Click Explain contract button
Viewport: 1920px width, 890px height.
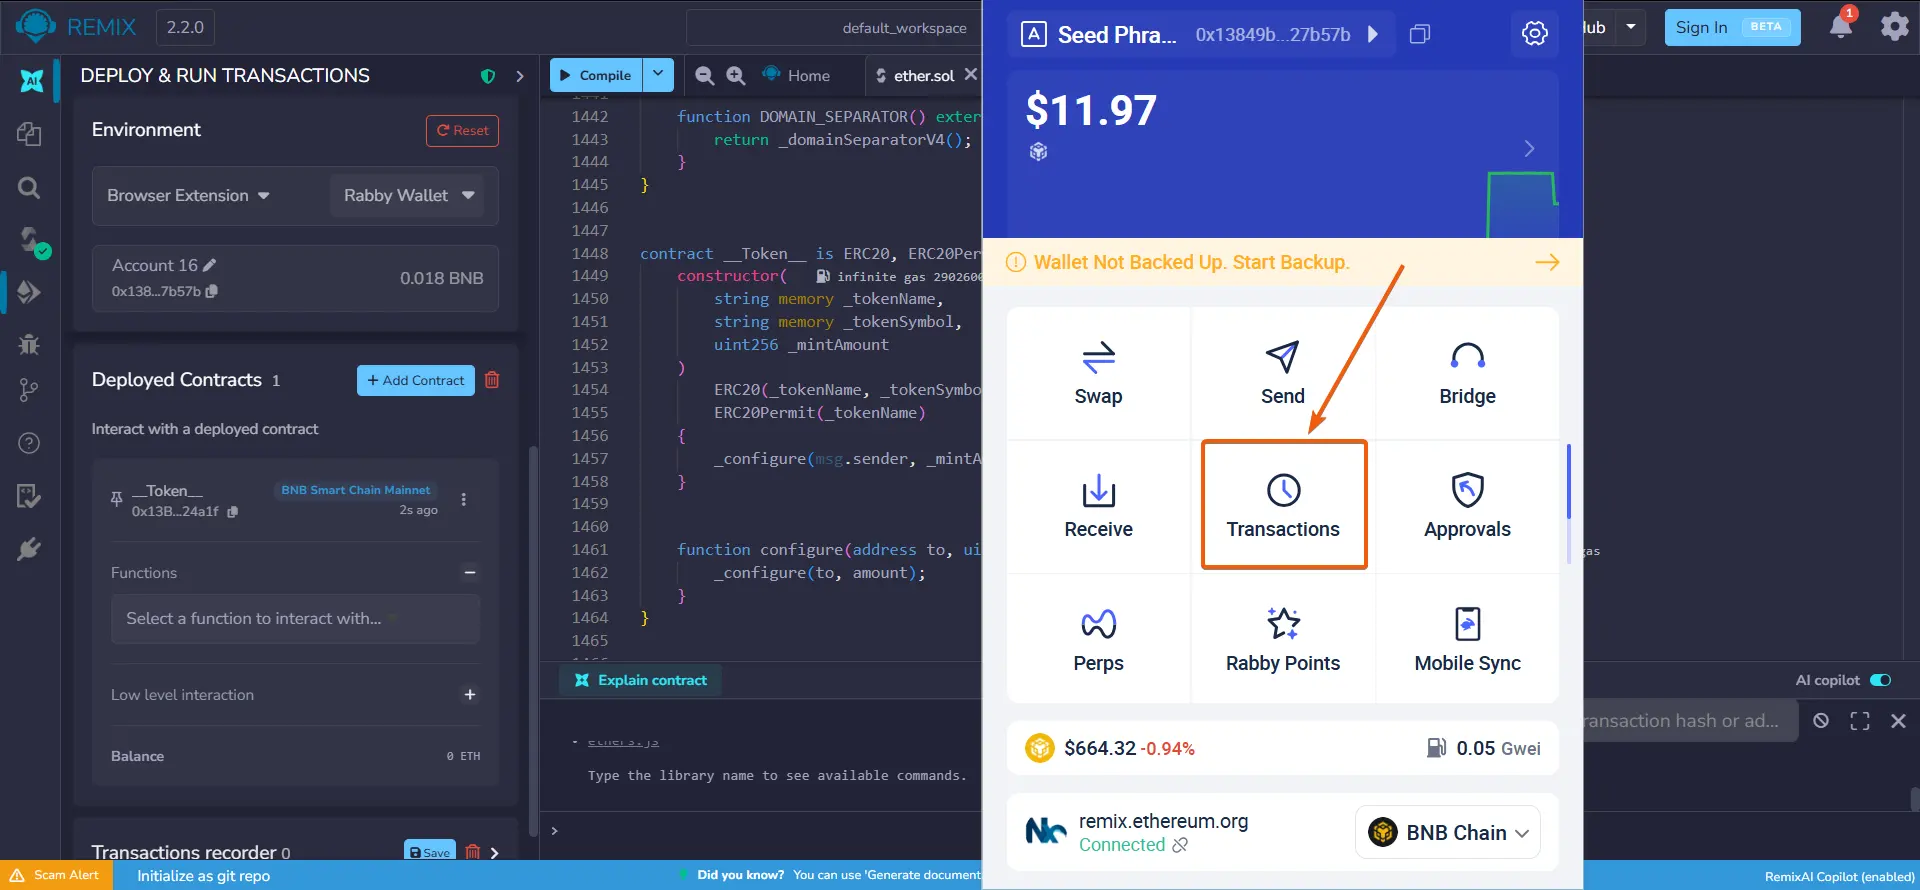[x=641, y=680]
